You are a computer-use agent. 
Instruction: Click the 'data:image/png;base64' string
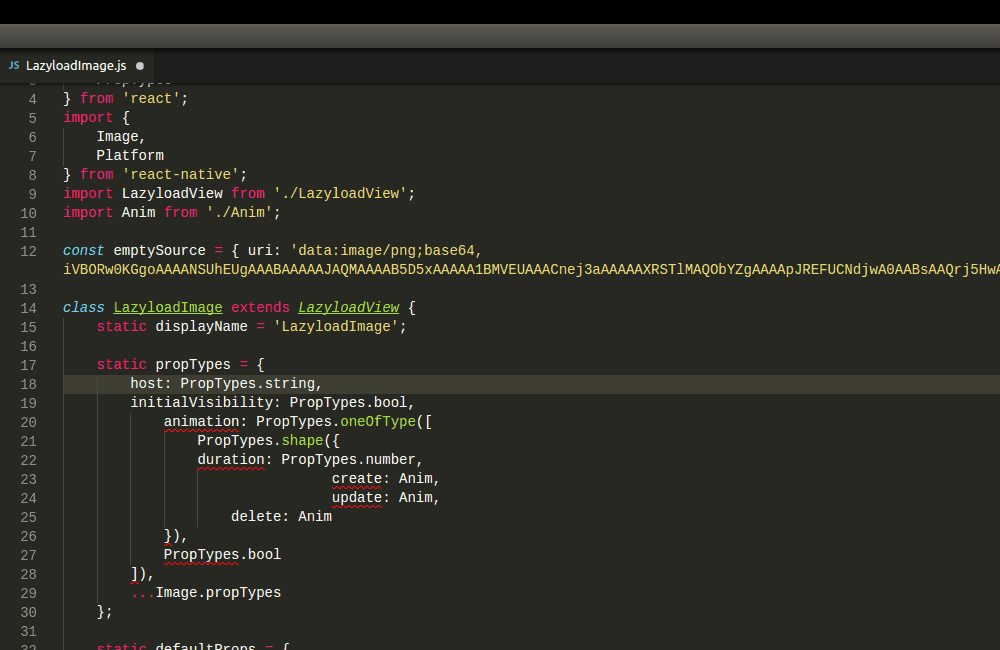click(x=386, y=251)
